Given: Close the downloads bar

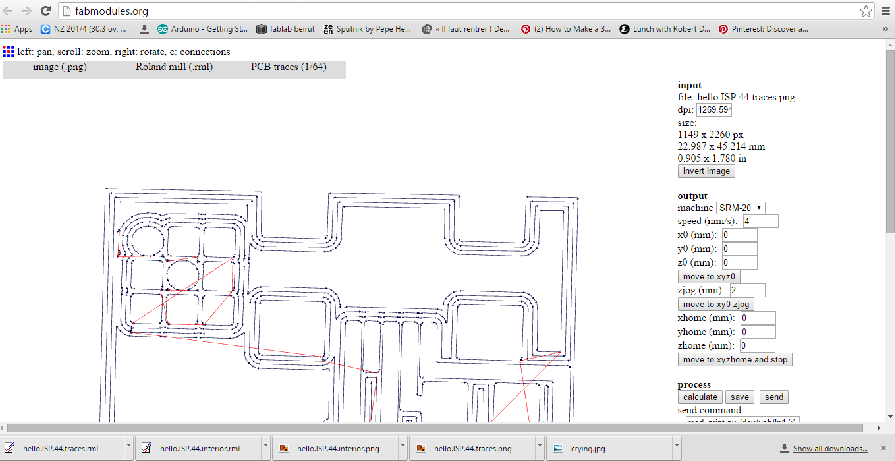Looking at the screenshot, I should click(885, 447).
